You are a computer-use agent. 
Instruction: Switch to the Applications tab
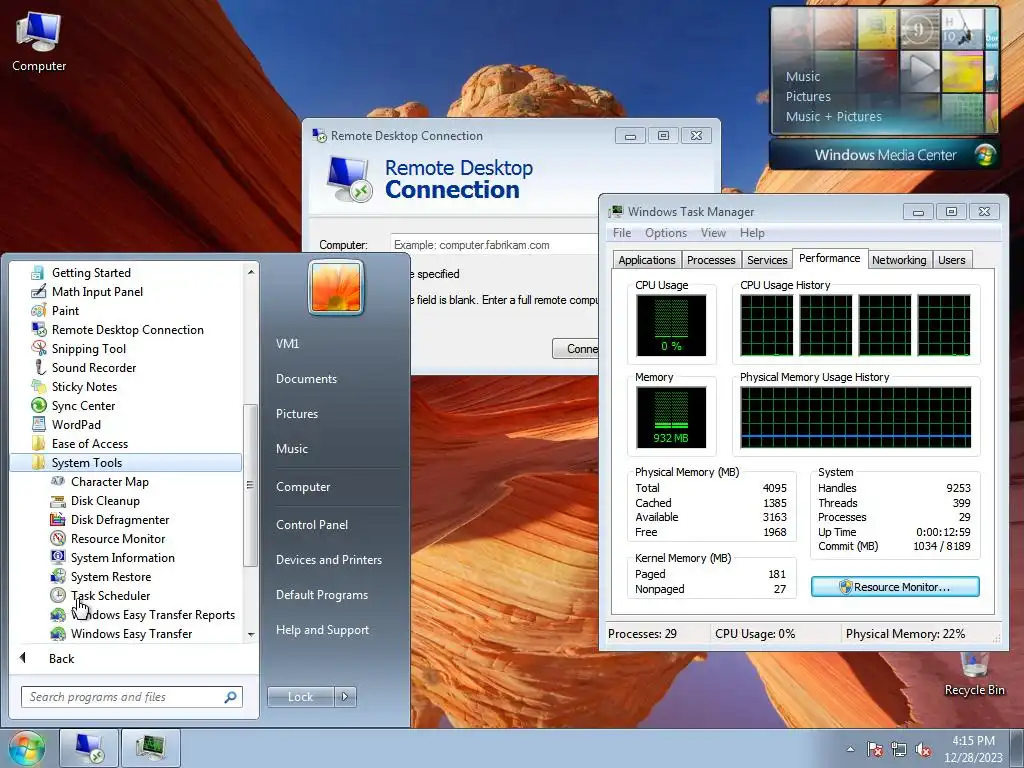pyautogui.click(x=647, y=260)
